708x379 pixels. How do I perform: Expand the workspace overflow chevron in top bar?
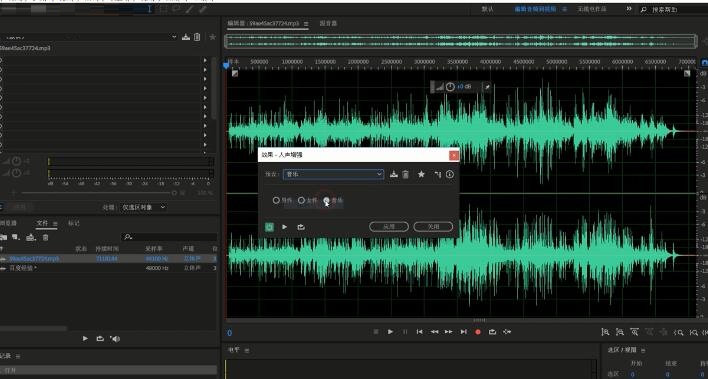tap(629, 9)
